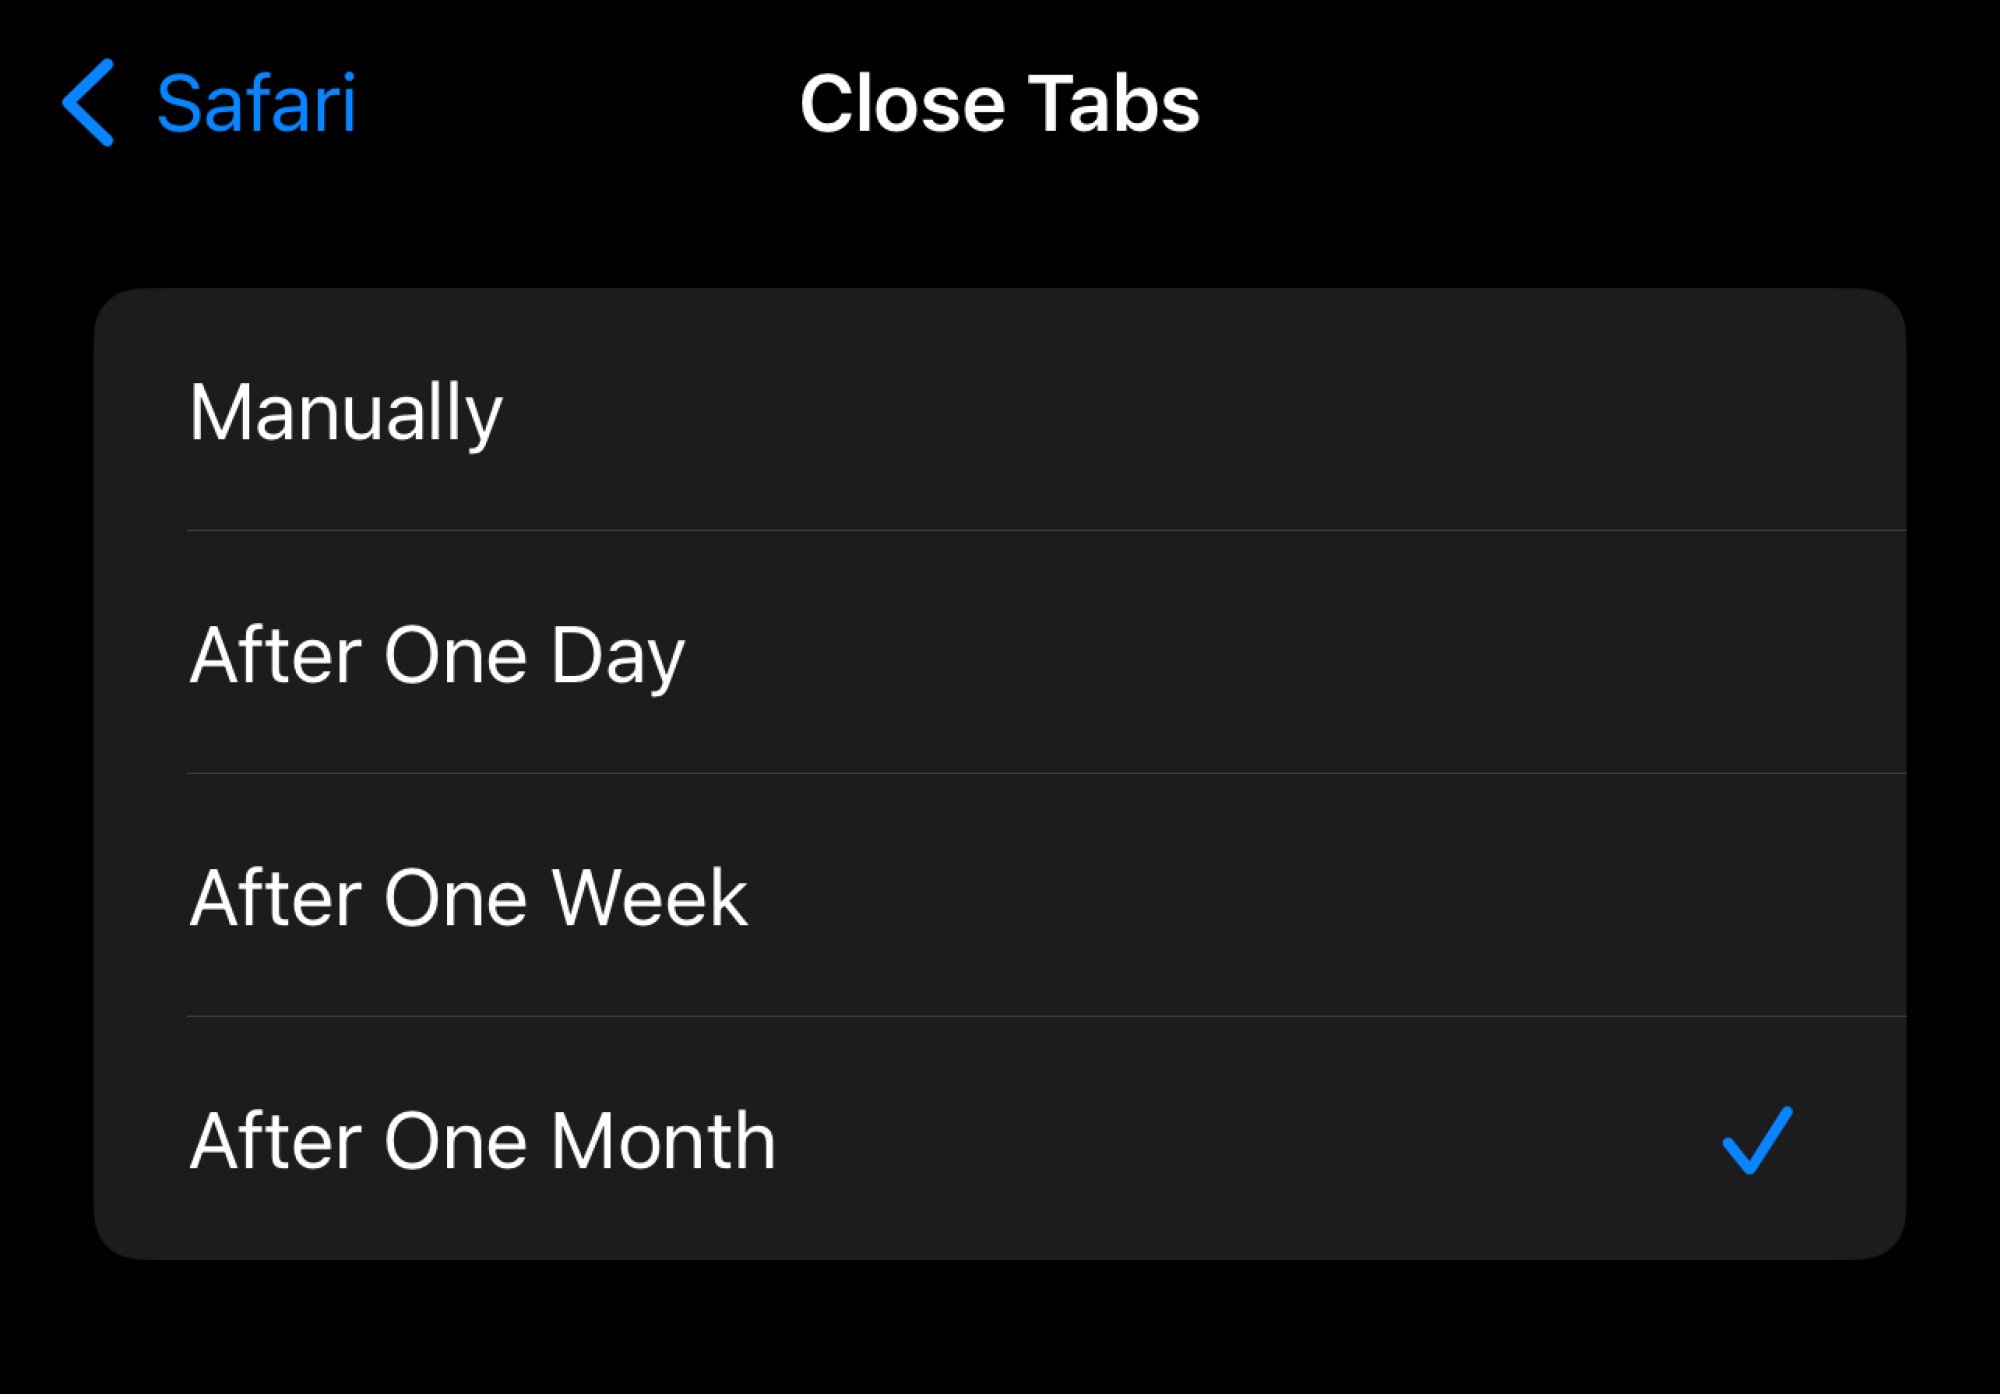Tap the options list group
Image resolution: width=2000 pixels, height=1394 pixels.
pos(1000,775)
